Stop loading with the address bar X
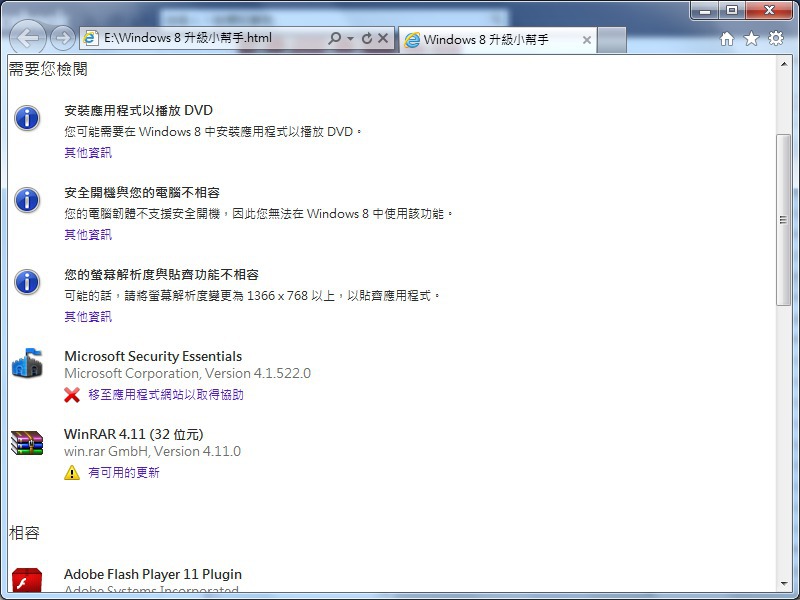Viewport: 800px width, 600px height. pyautogui.click(x=383, y=38)
